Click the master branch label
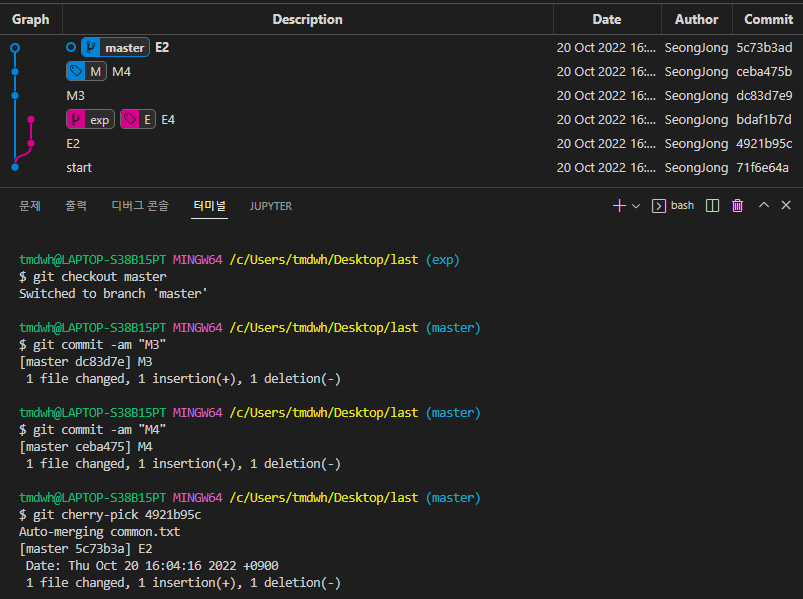 (115, 48)
